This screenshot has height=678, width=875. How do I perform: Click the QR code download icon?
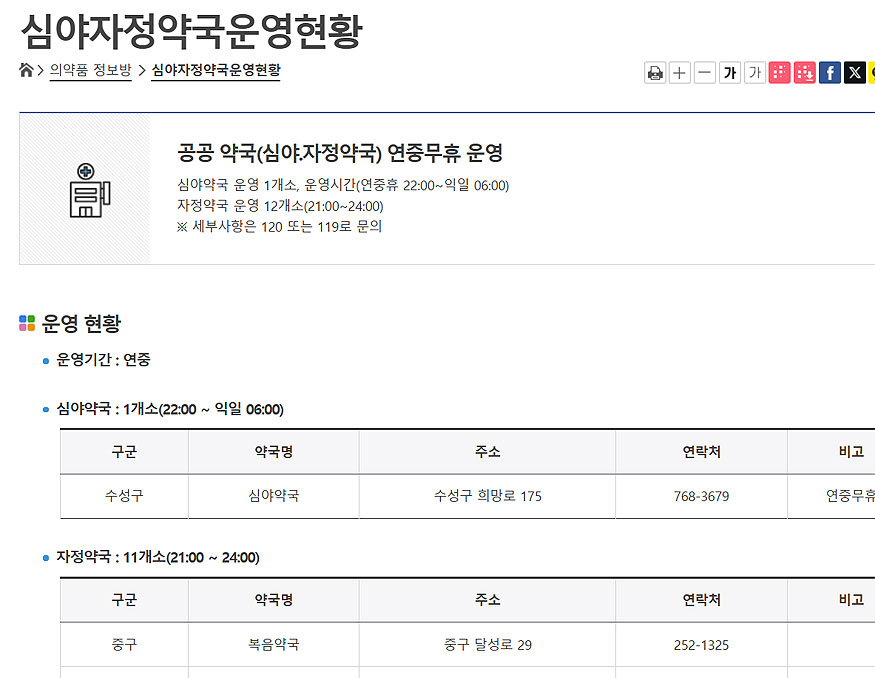(x=804, y=72)
